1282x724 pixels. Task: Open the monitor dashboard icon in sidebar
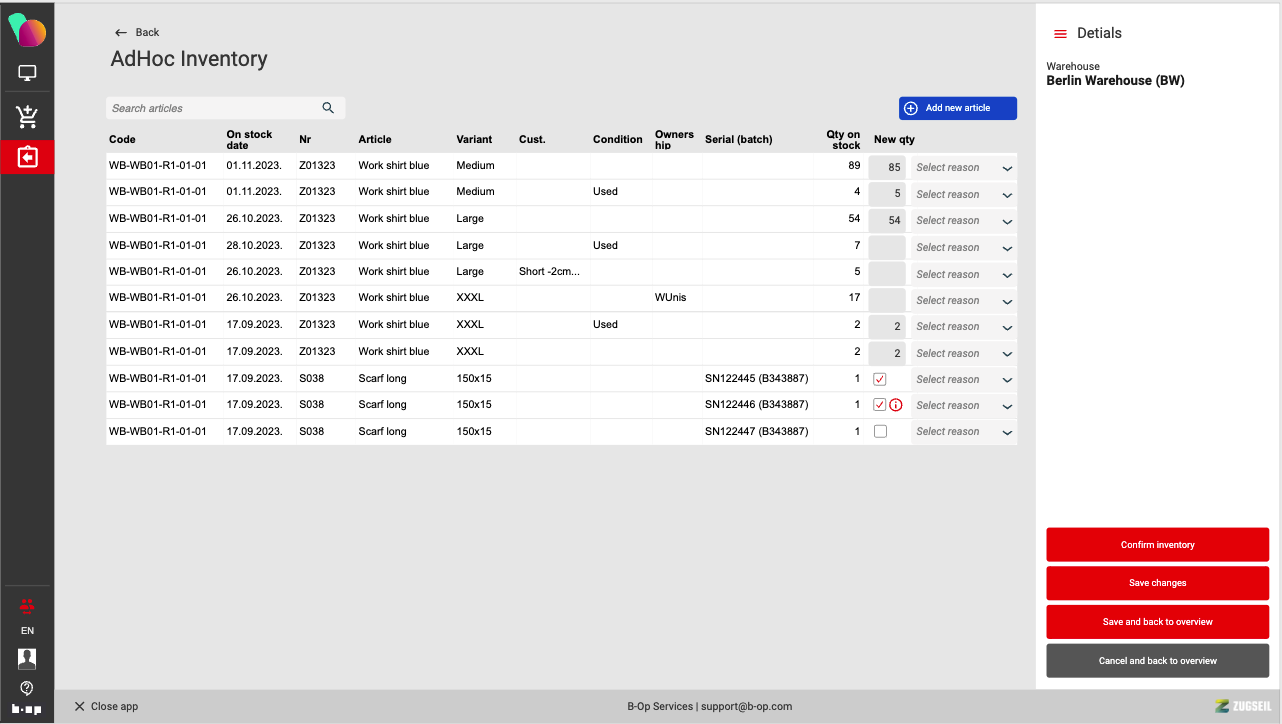click(27, 73)
